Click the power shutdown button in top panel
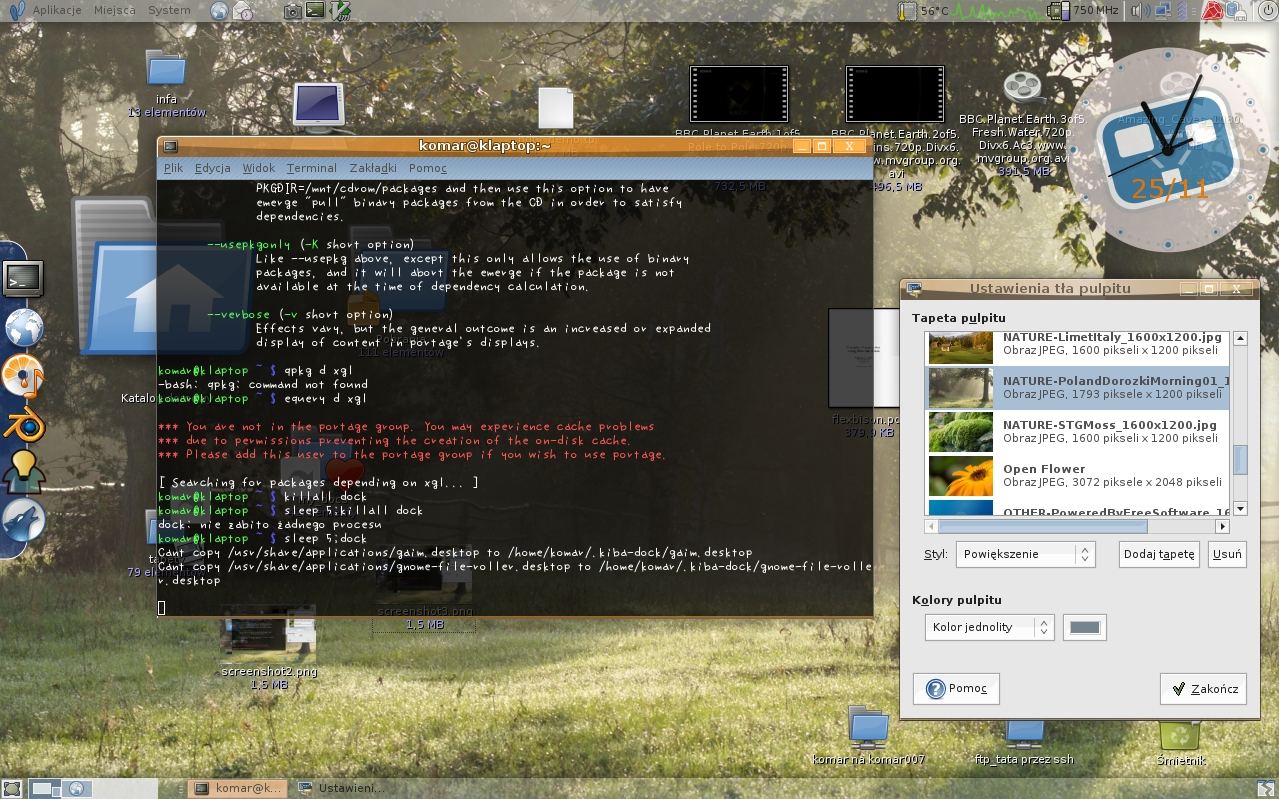1279x799 pixels. 1266,11
